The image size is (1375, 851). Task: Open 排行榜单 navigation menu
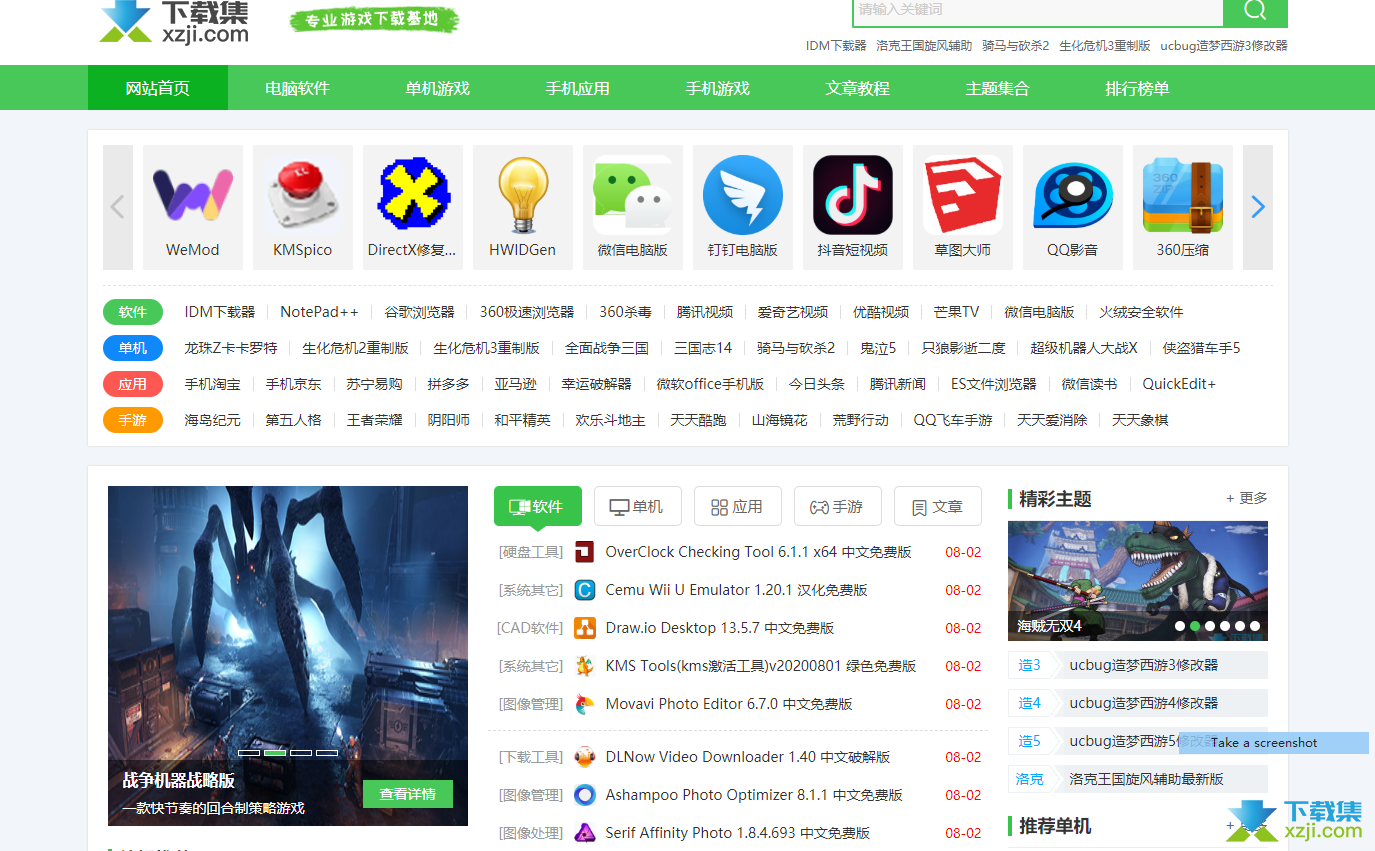tap(1137, 88)
